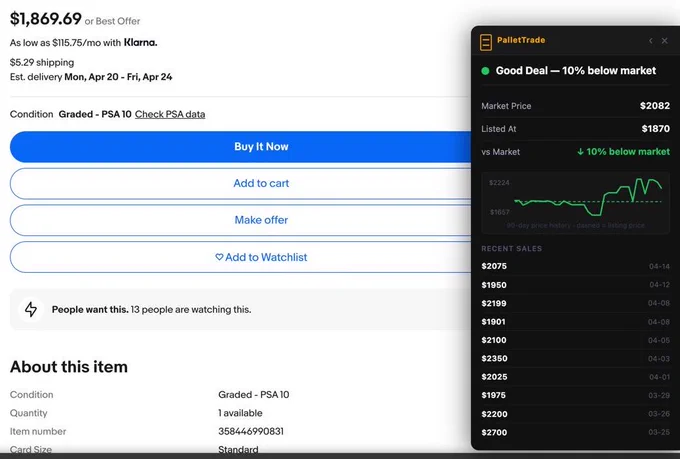Select the $2025 recent sale from 04-01
Image resolution: width=680 pixels, height=459 pixels.
click(x=575, y=377)
